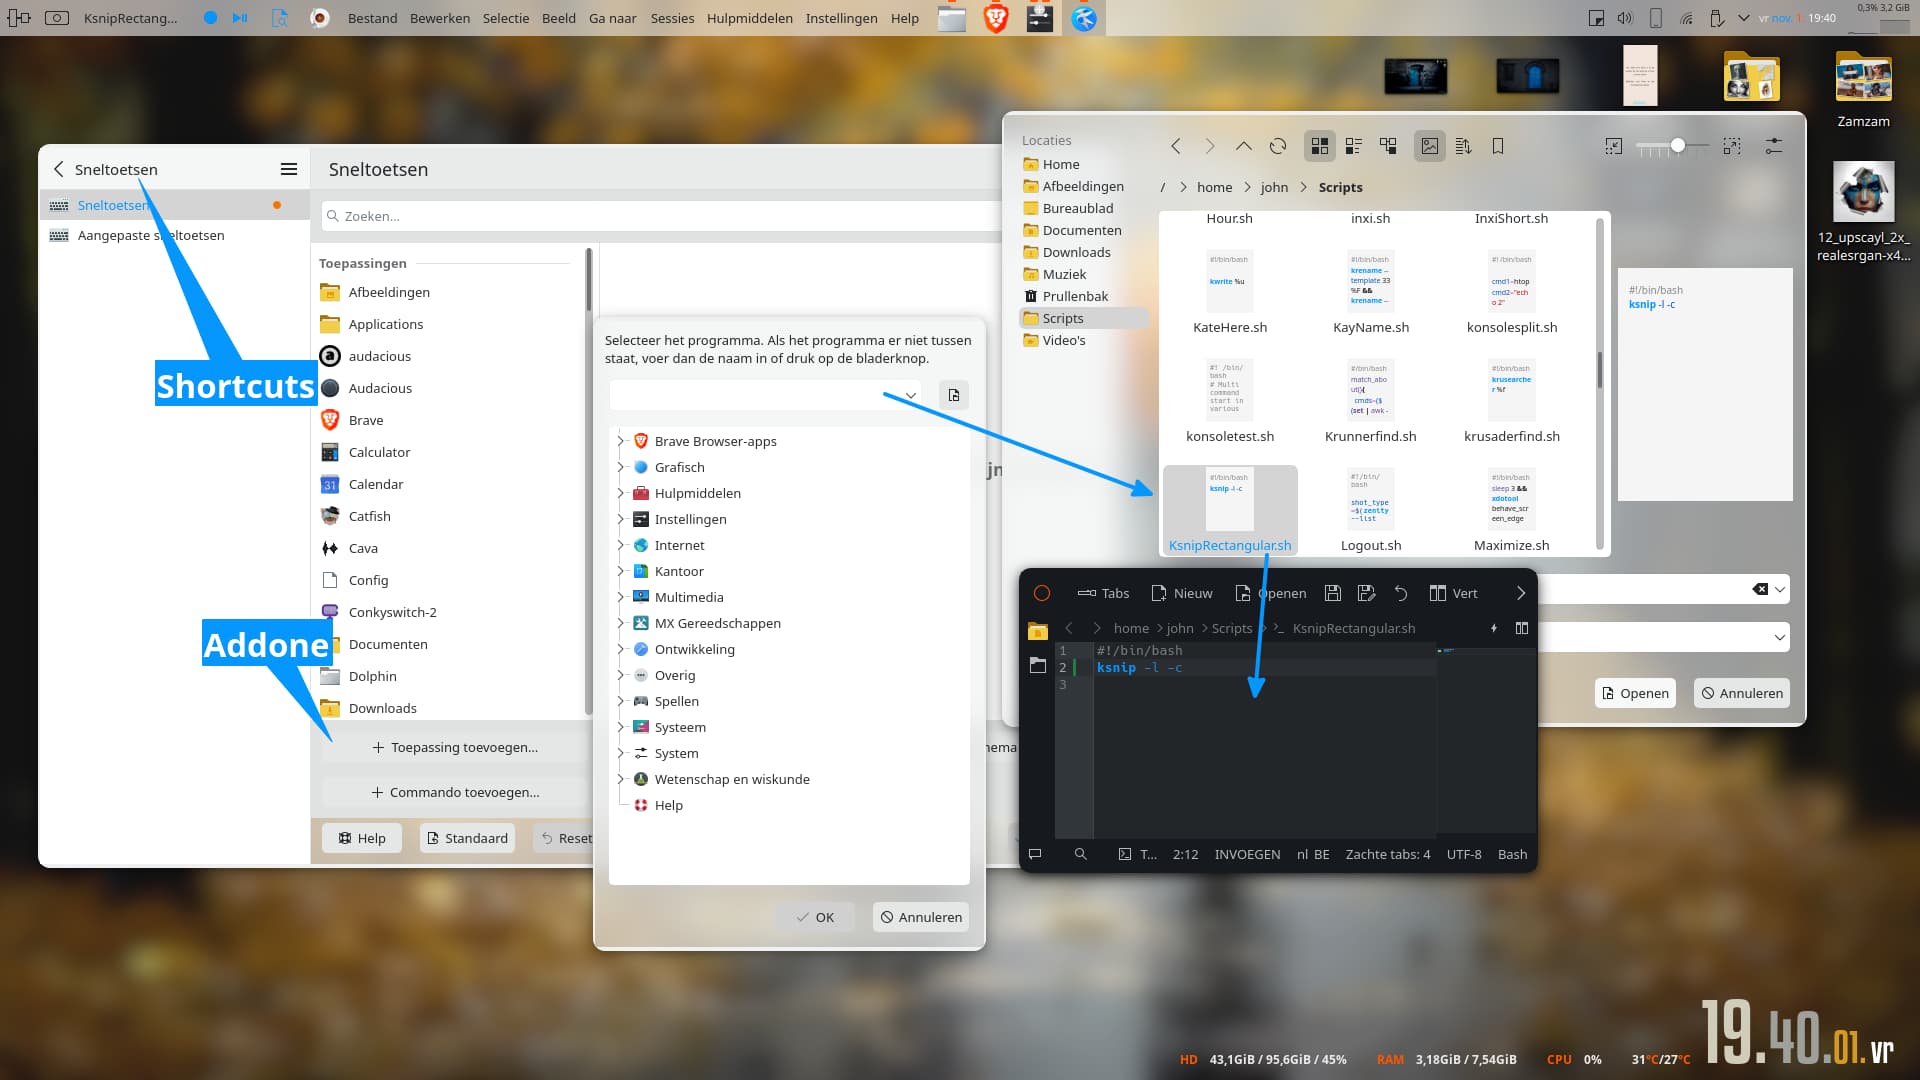This screenshot has height=1080, width=1920.
Task: Expand Systeem category
Action: coord(620,727)
